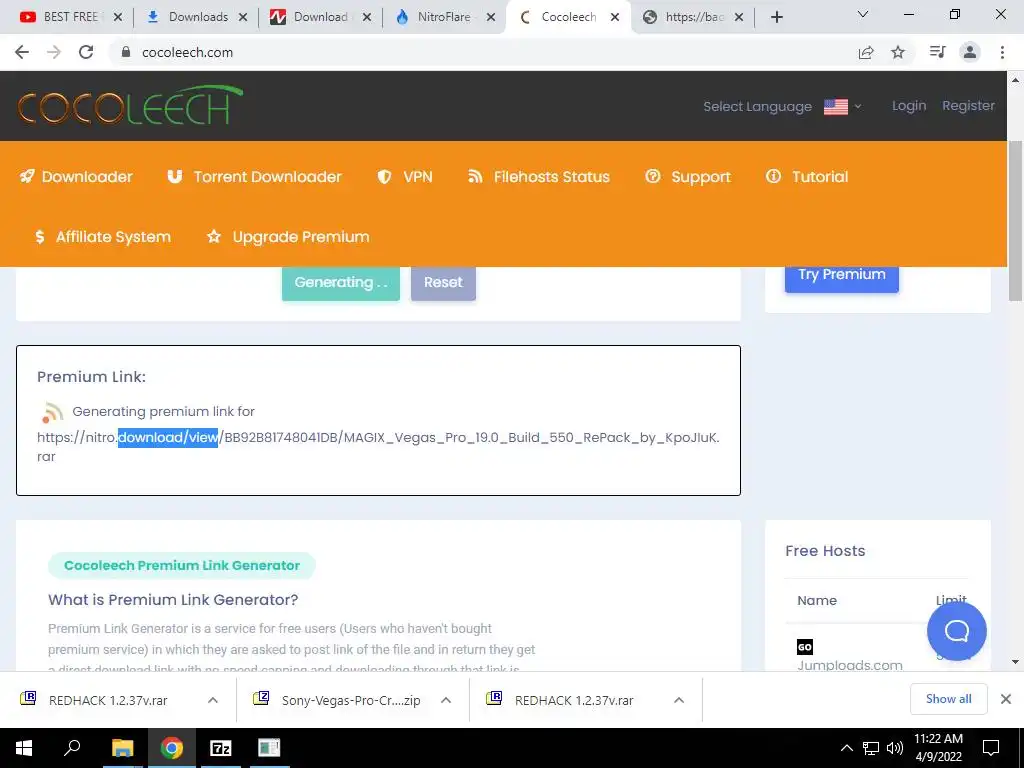The width and height of the screenshot is (1024, 768).
Task: Click Show all downloads
Action: coord(948,699)
